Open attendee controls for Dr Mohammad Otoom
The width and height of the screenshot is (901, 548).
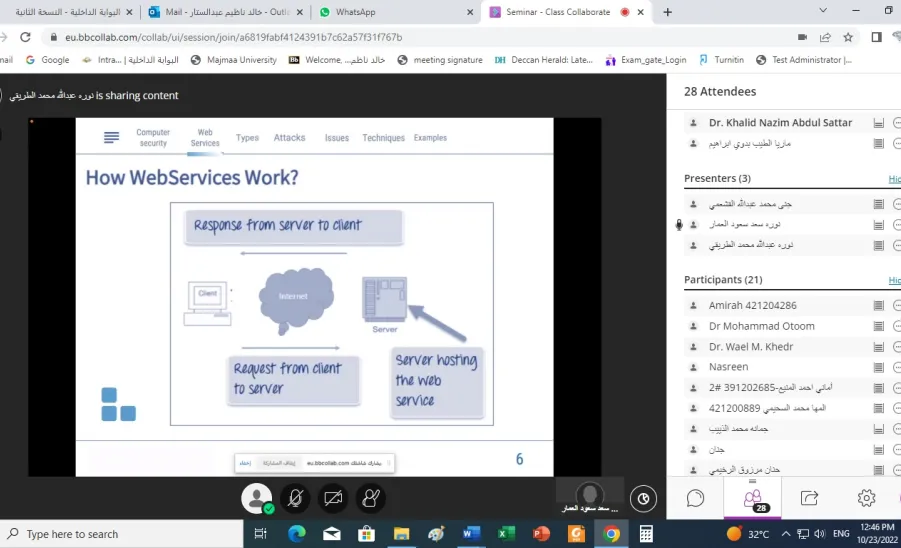(897, 326)
